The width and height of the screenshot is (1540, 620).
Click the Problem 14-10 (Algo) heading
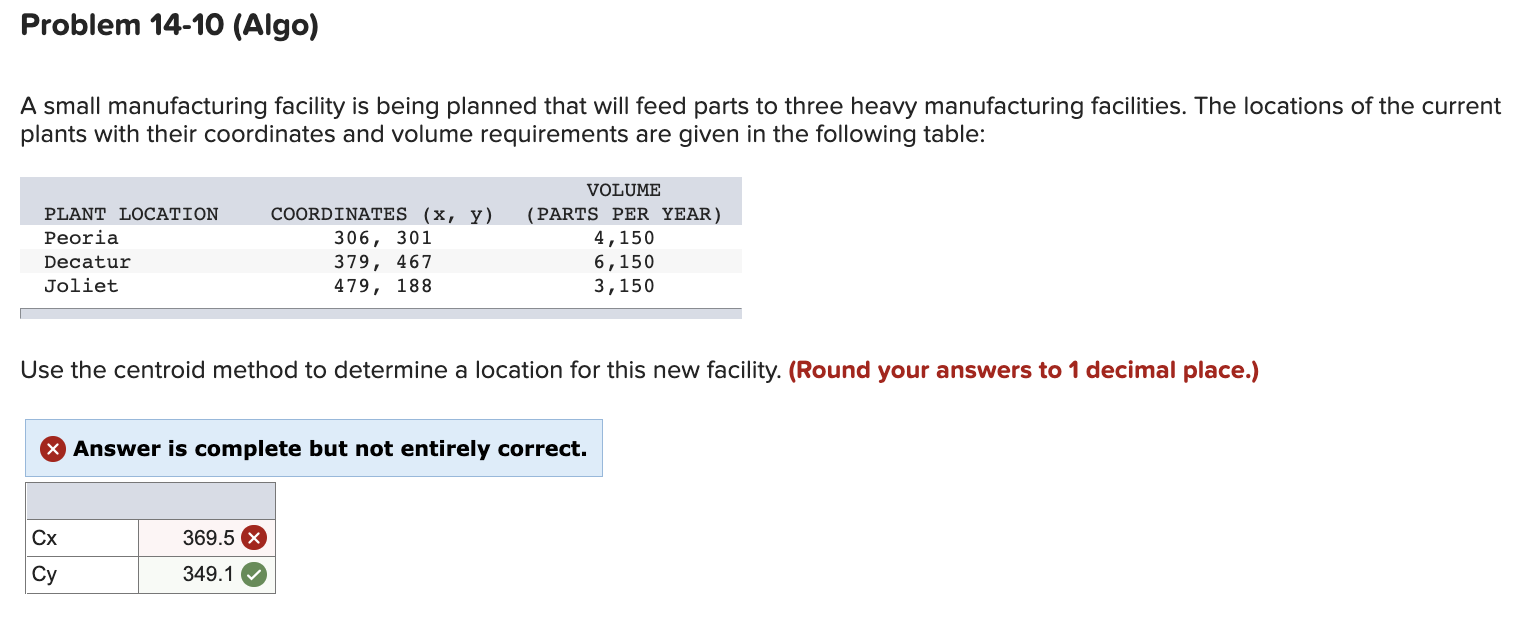coord(169,24)
